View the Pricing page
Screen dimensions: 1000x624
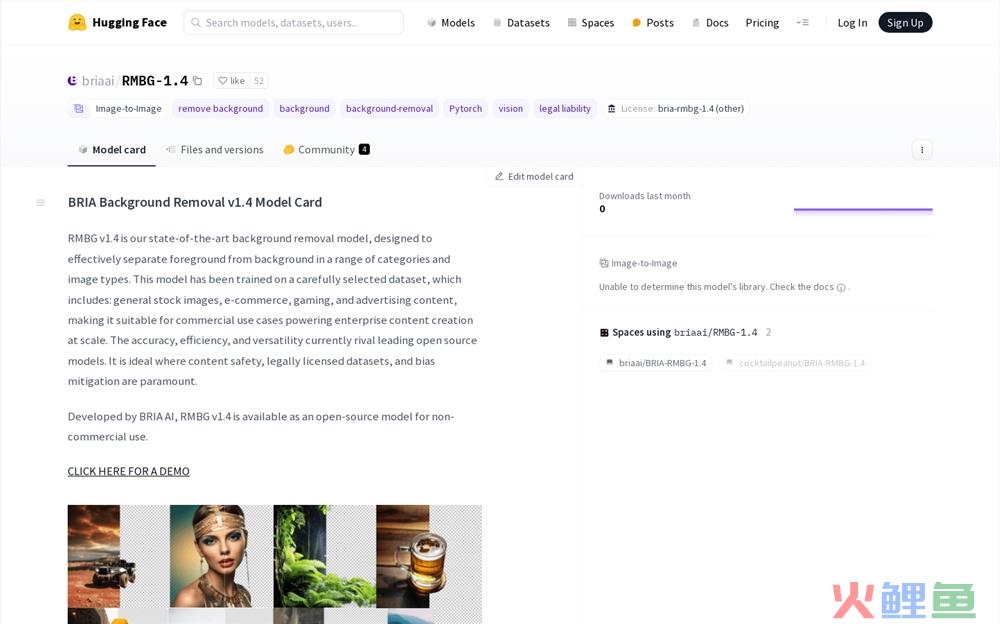tap(762, 23)
